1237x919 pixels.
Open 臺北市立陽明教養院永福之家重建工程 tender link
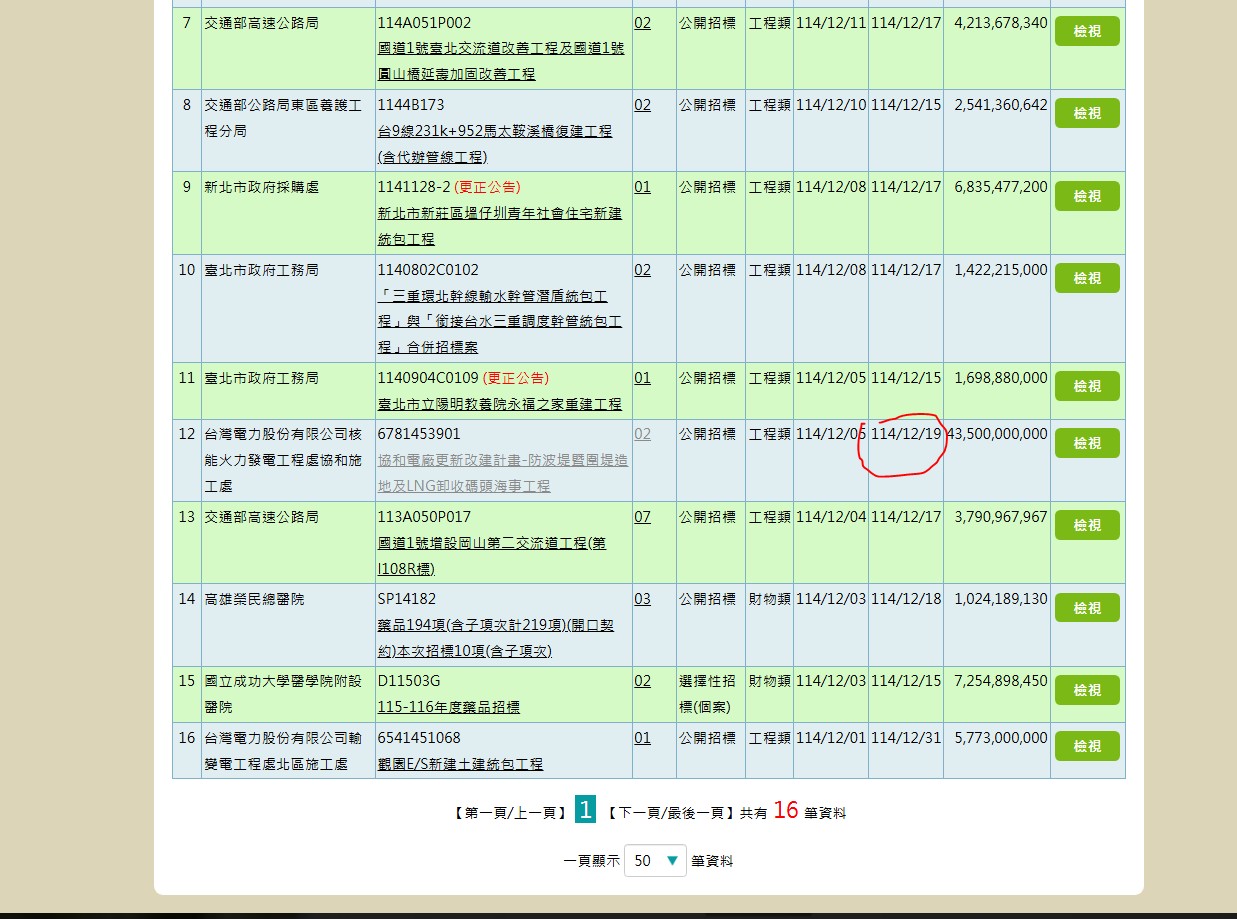point(499,404)
